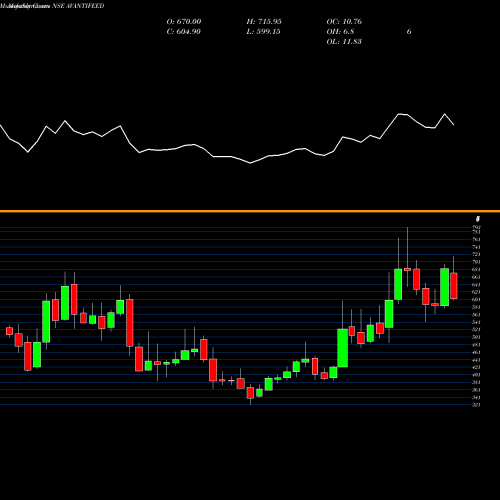Select the open value O: 670.00

point(184,22)
